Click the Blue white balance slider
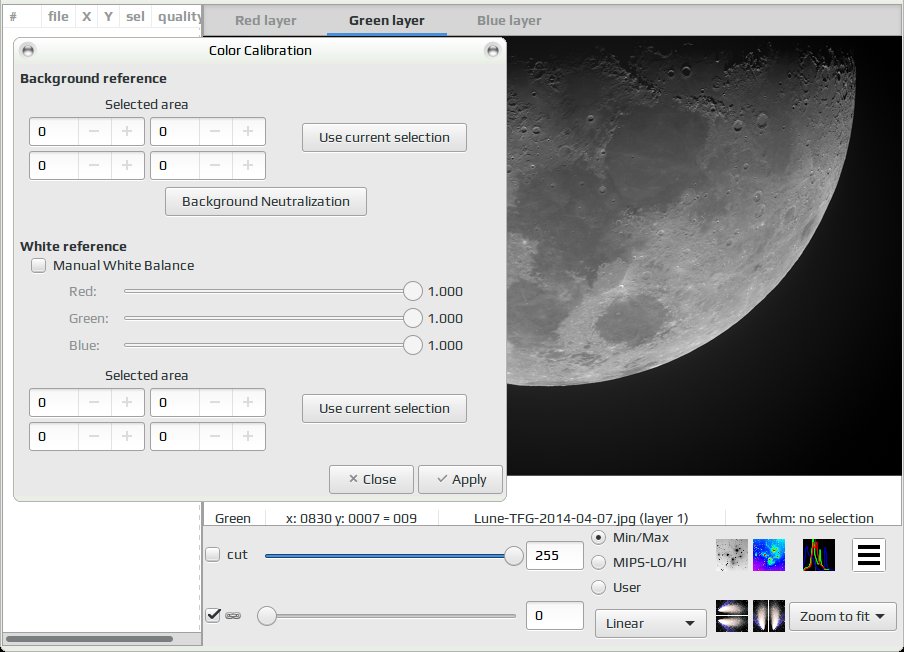The image size is (904, 652). coord(273,345)
